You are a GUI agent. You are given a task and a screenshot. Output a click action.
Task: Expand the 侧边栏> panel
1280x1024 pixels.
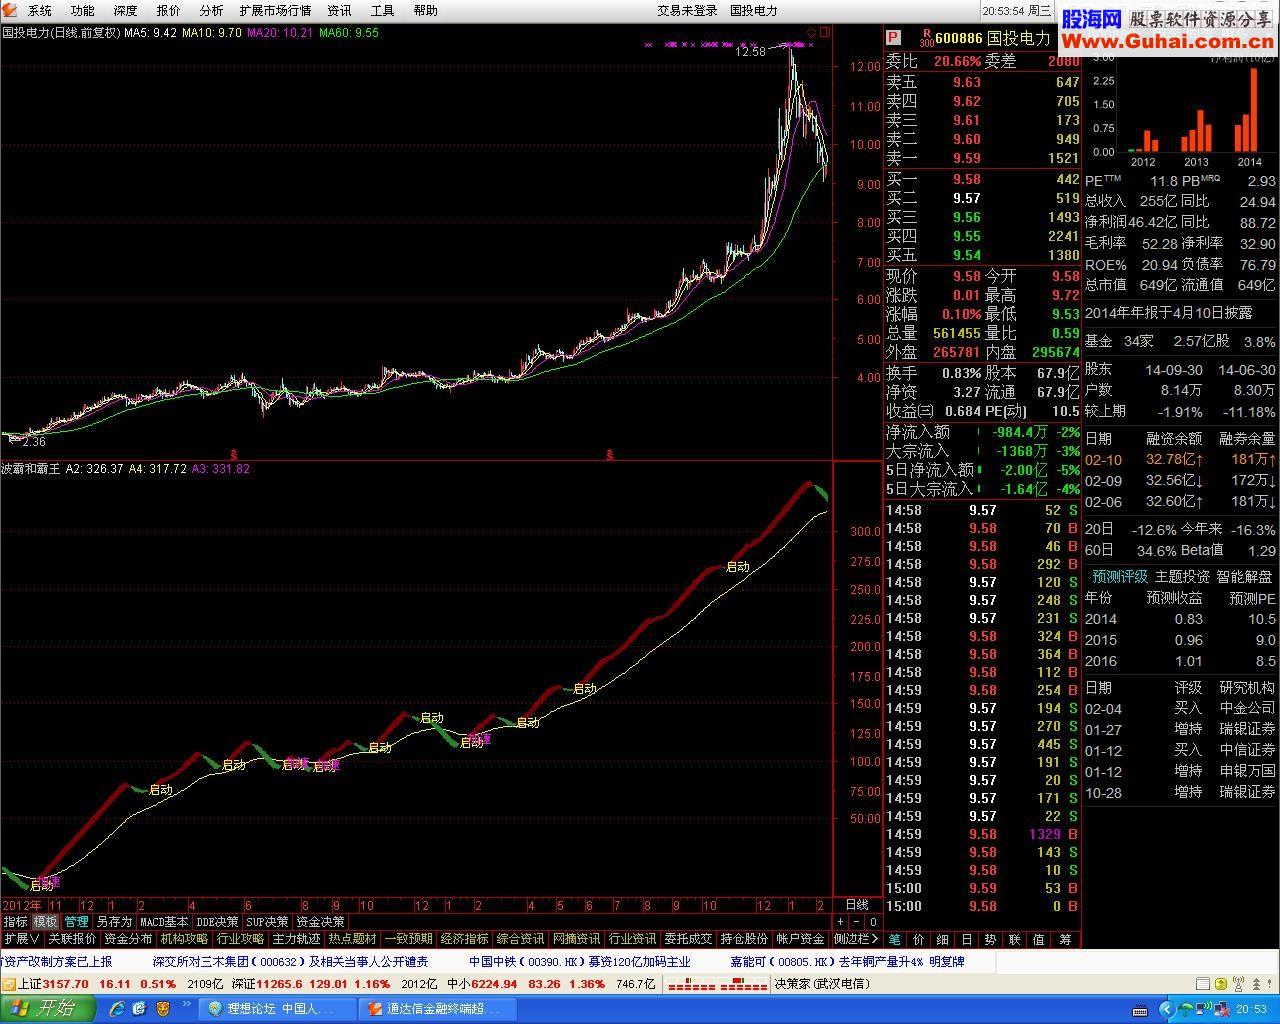pyautogui.click(x=856, y=939)
